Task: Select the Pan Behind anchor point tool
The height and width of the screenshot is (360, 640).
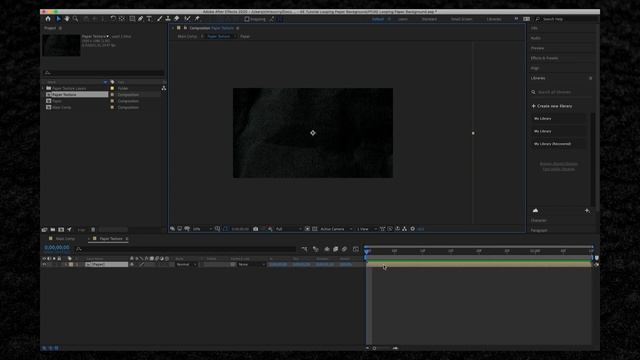Action: pos(122,19)
